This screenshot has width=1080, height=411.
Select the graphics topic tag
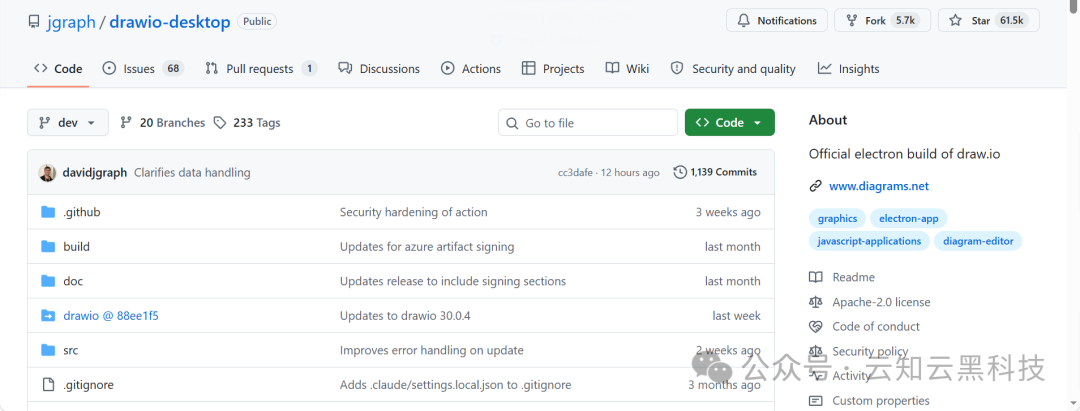point(838,218)
